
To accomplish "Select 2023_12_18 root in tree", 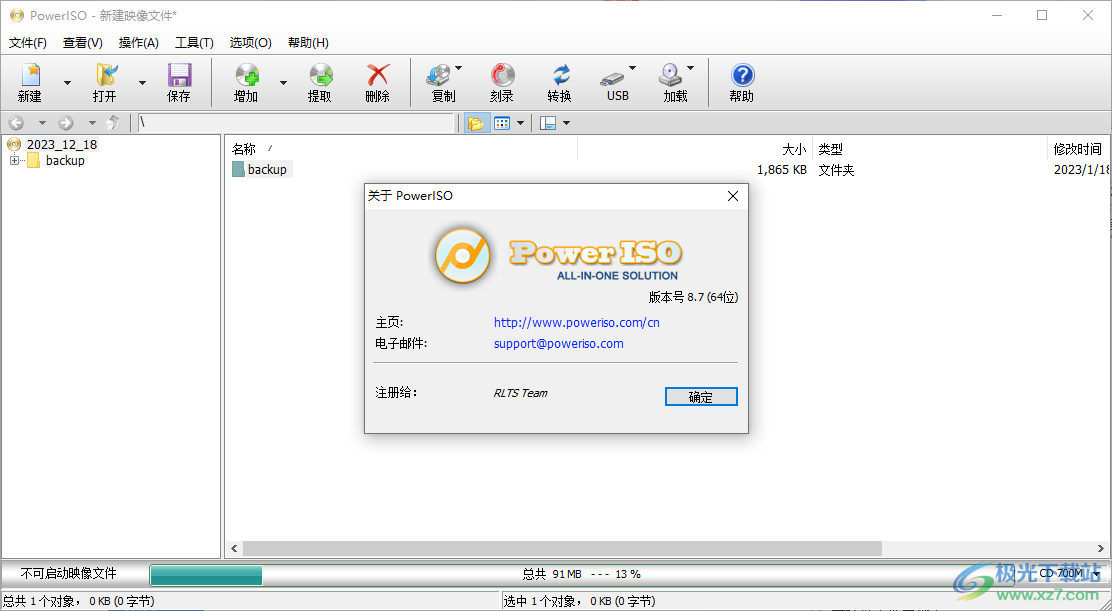I will (62, 145).
